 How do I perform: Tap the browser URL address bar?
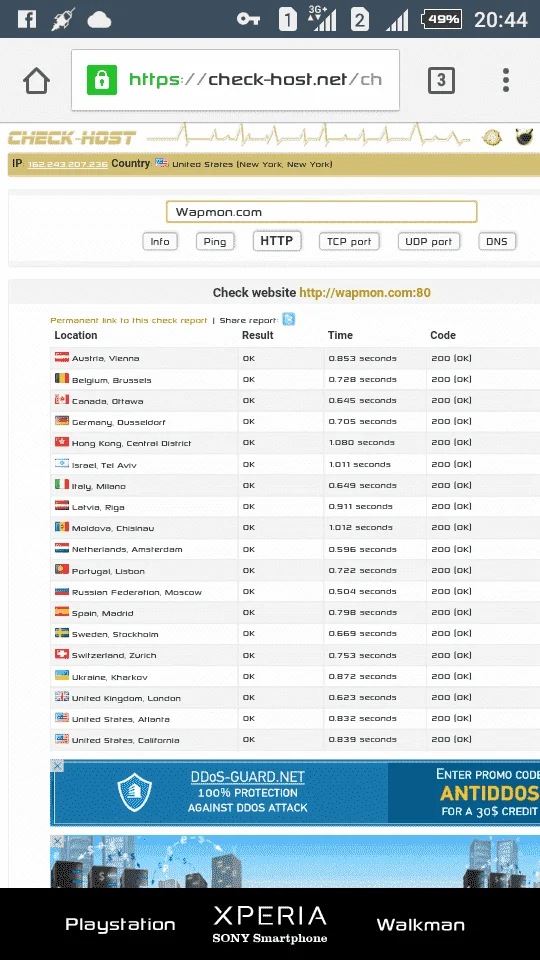pos(235,80)
